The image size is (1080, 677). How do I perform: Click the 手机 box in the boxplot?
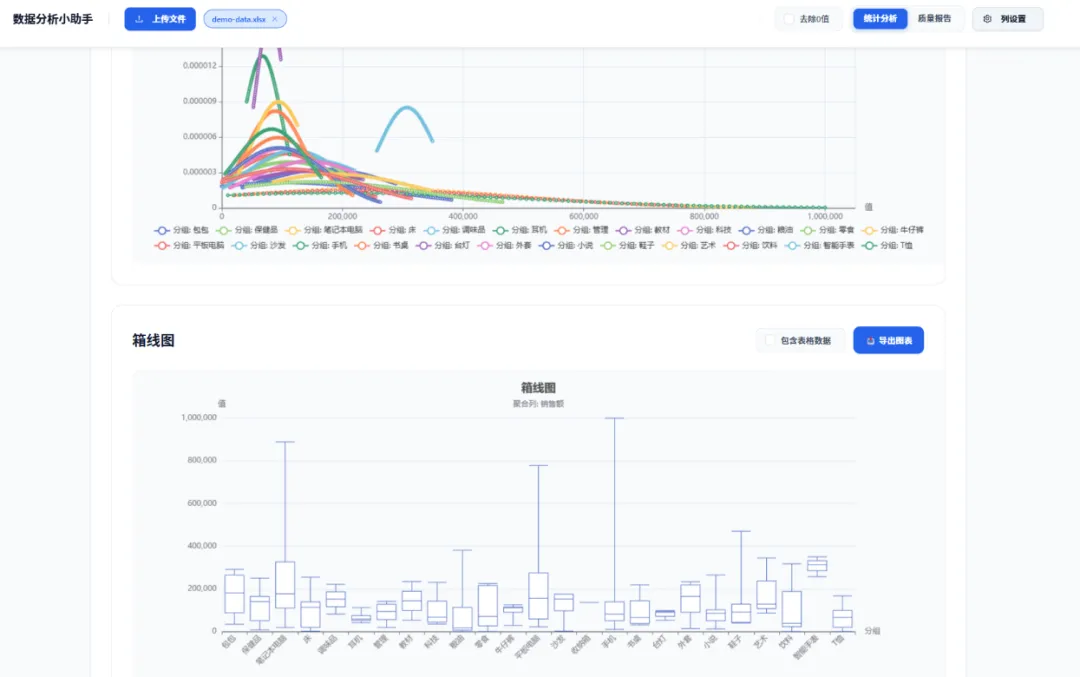614,611
